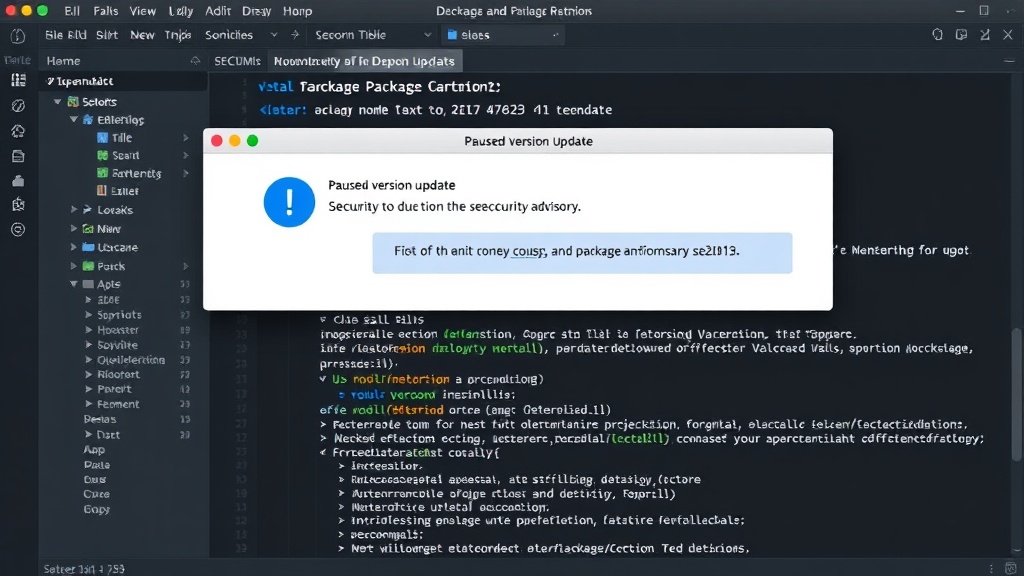Open the dropdown arrow beside Sonicies
Viewport: 1024px width, 576px height.
point(274,35)
